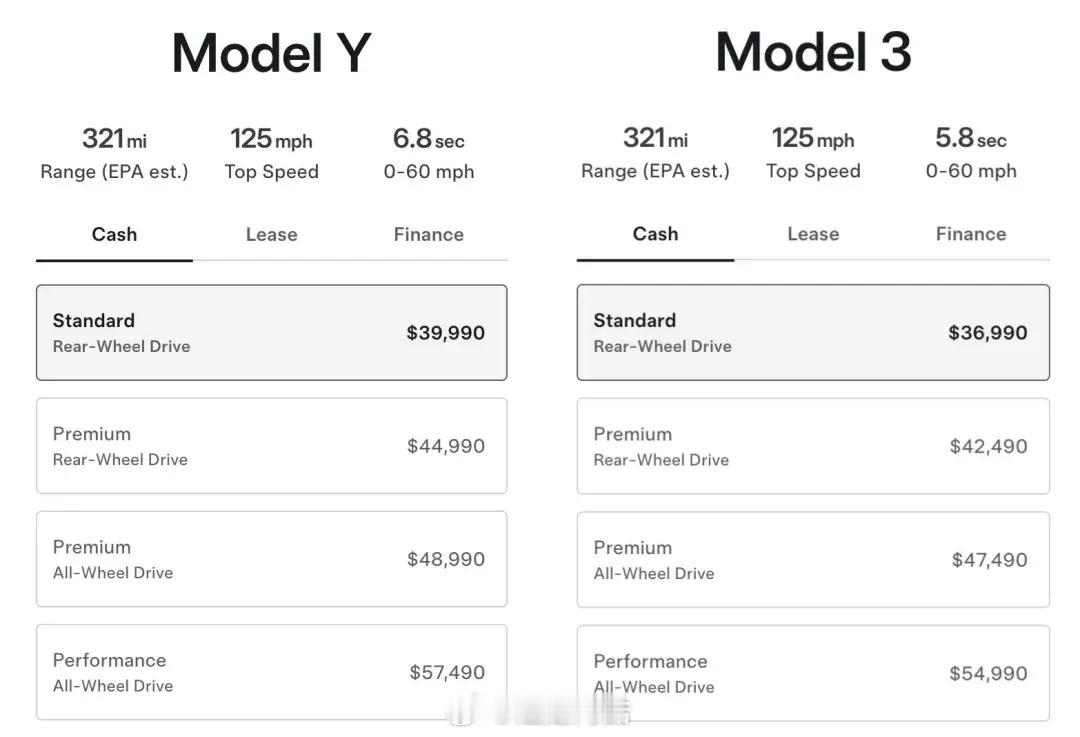
Task: Select Model Y Premium All-Wheel Drive at $48,990
Action: click(271, 559)
